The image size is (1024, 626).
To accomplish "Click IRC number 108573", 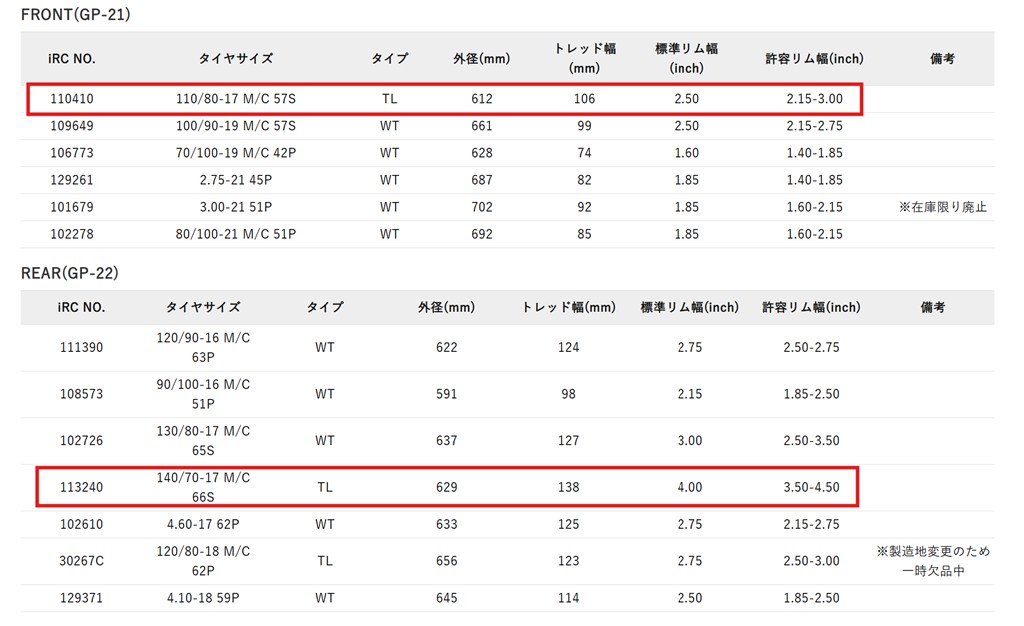I will point(82,394).
